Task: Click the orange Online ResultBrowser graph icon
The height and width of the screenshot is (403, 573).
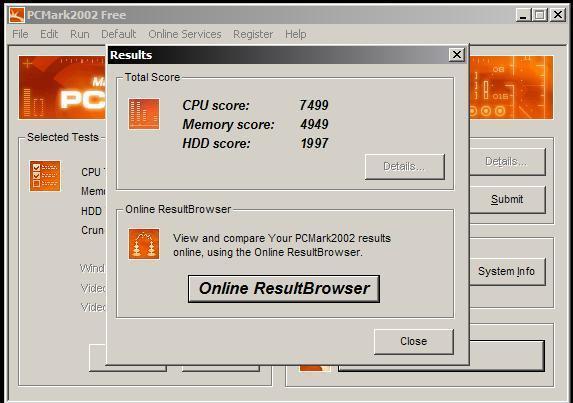Action: click(x=144, y=244)
